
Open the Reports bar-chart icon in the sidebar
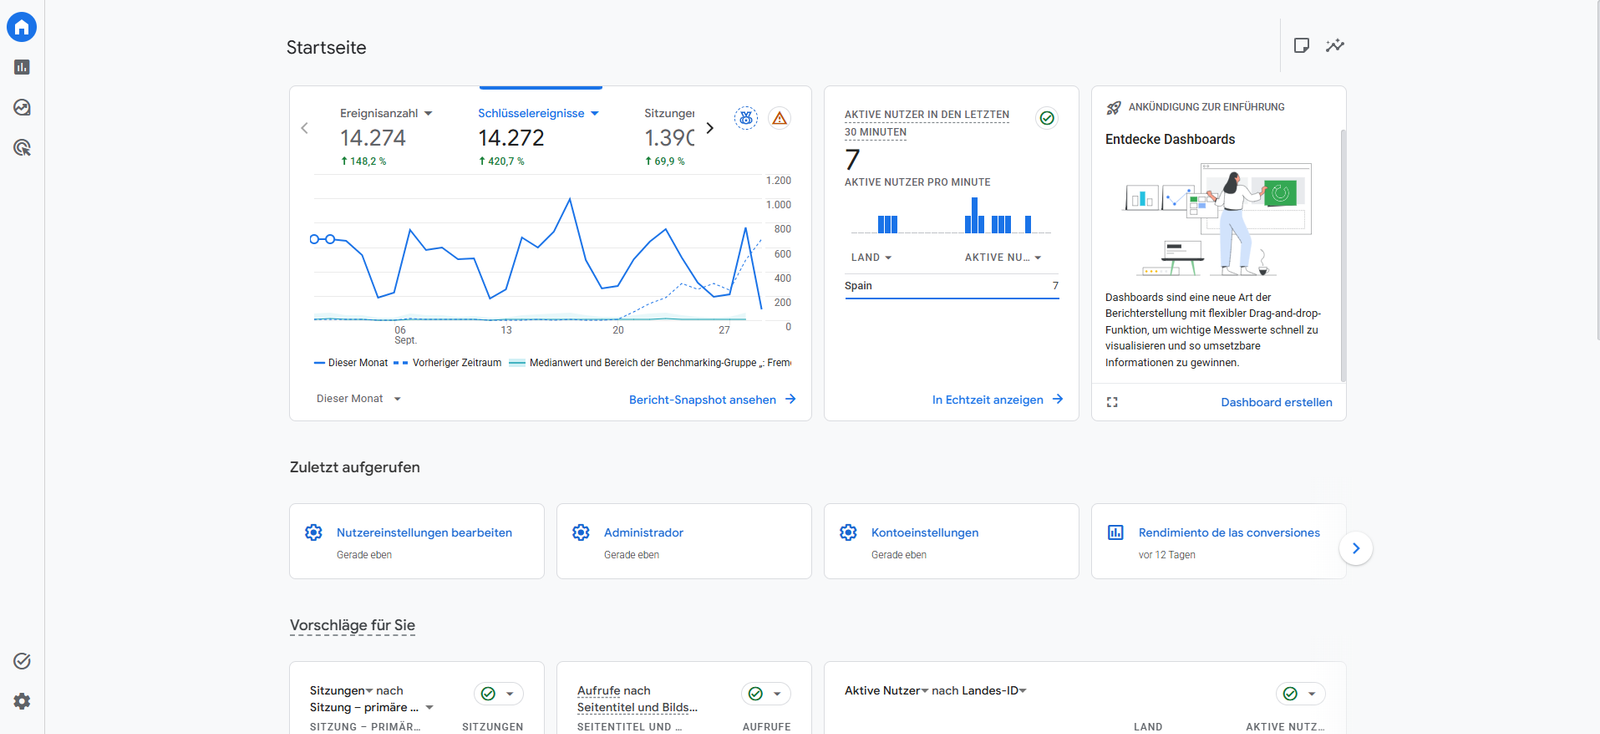[22, 67]
